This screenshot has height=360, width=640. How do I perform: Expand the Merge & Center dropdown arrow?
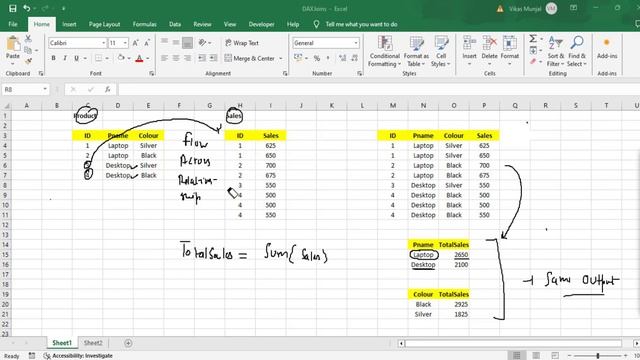pyautogui.click(x=280, y=58)
